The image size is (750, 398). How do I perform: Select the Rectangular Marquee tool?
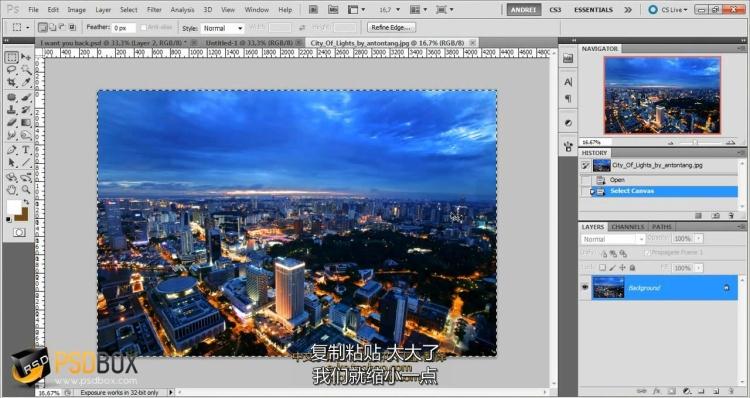pyautogui.click(x=12, y=57)
